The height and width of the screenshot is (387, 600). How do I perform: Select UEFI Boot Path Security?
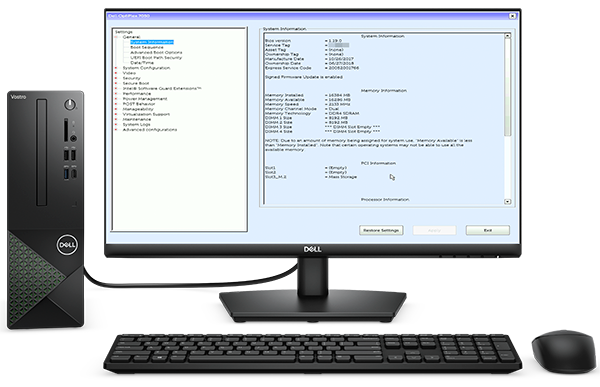pyautogui.click(x=156, y=57)
